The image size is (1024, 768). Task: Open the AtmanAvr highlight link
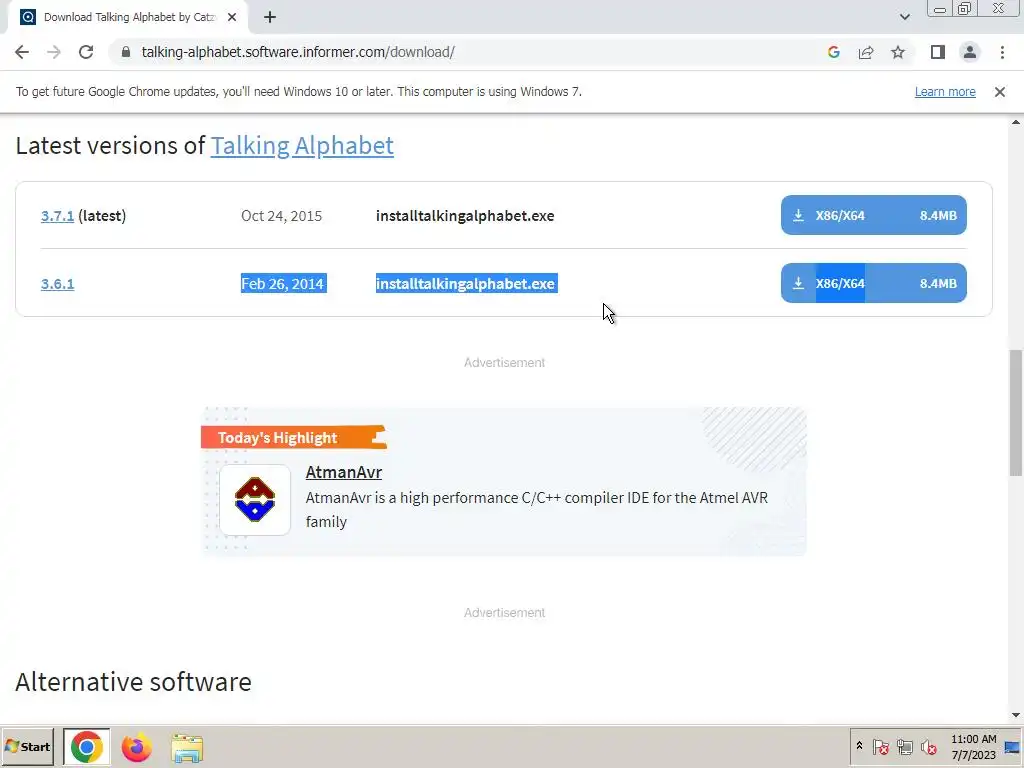pos(344,472)
